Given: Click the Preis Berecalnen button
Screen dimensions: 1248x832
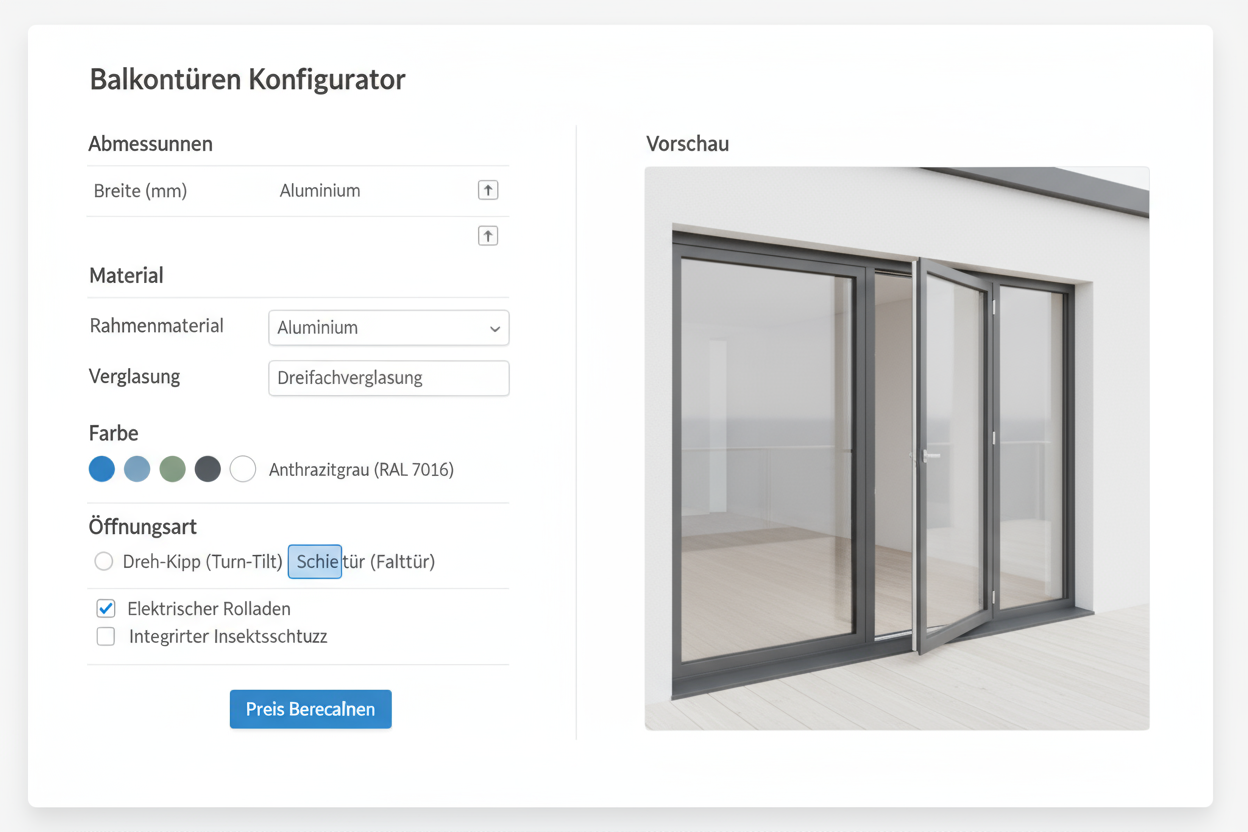Looking at the screenshot, I should 311,709.
